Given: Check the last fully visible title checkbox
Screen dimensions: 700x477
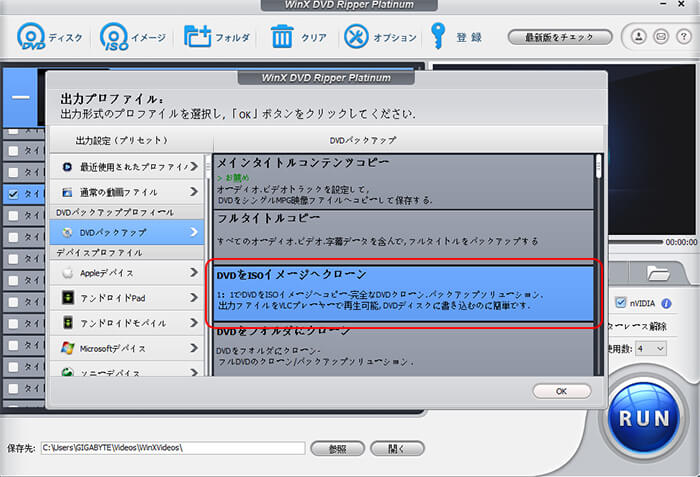Looking at the screenshot, I should [13, 389].
